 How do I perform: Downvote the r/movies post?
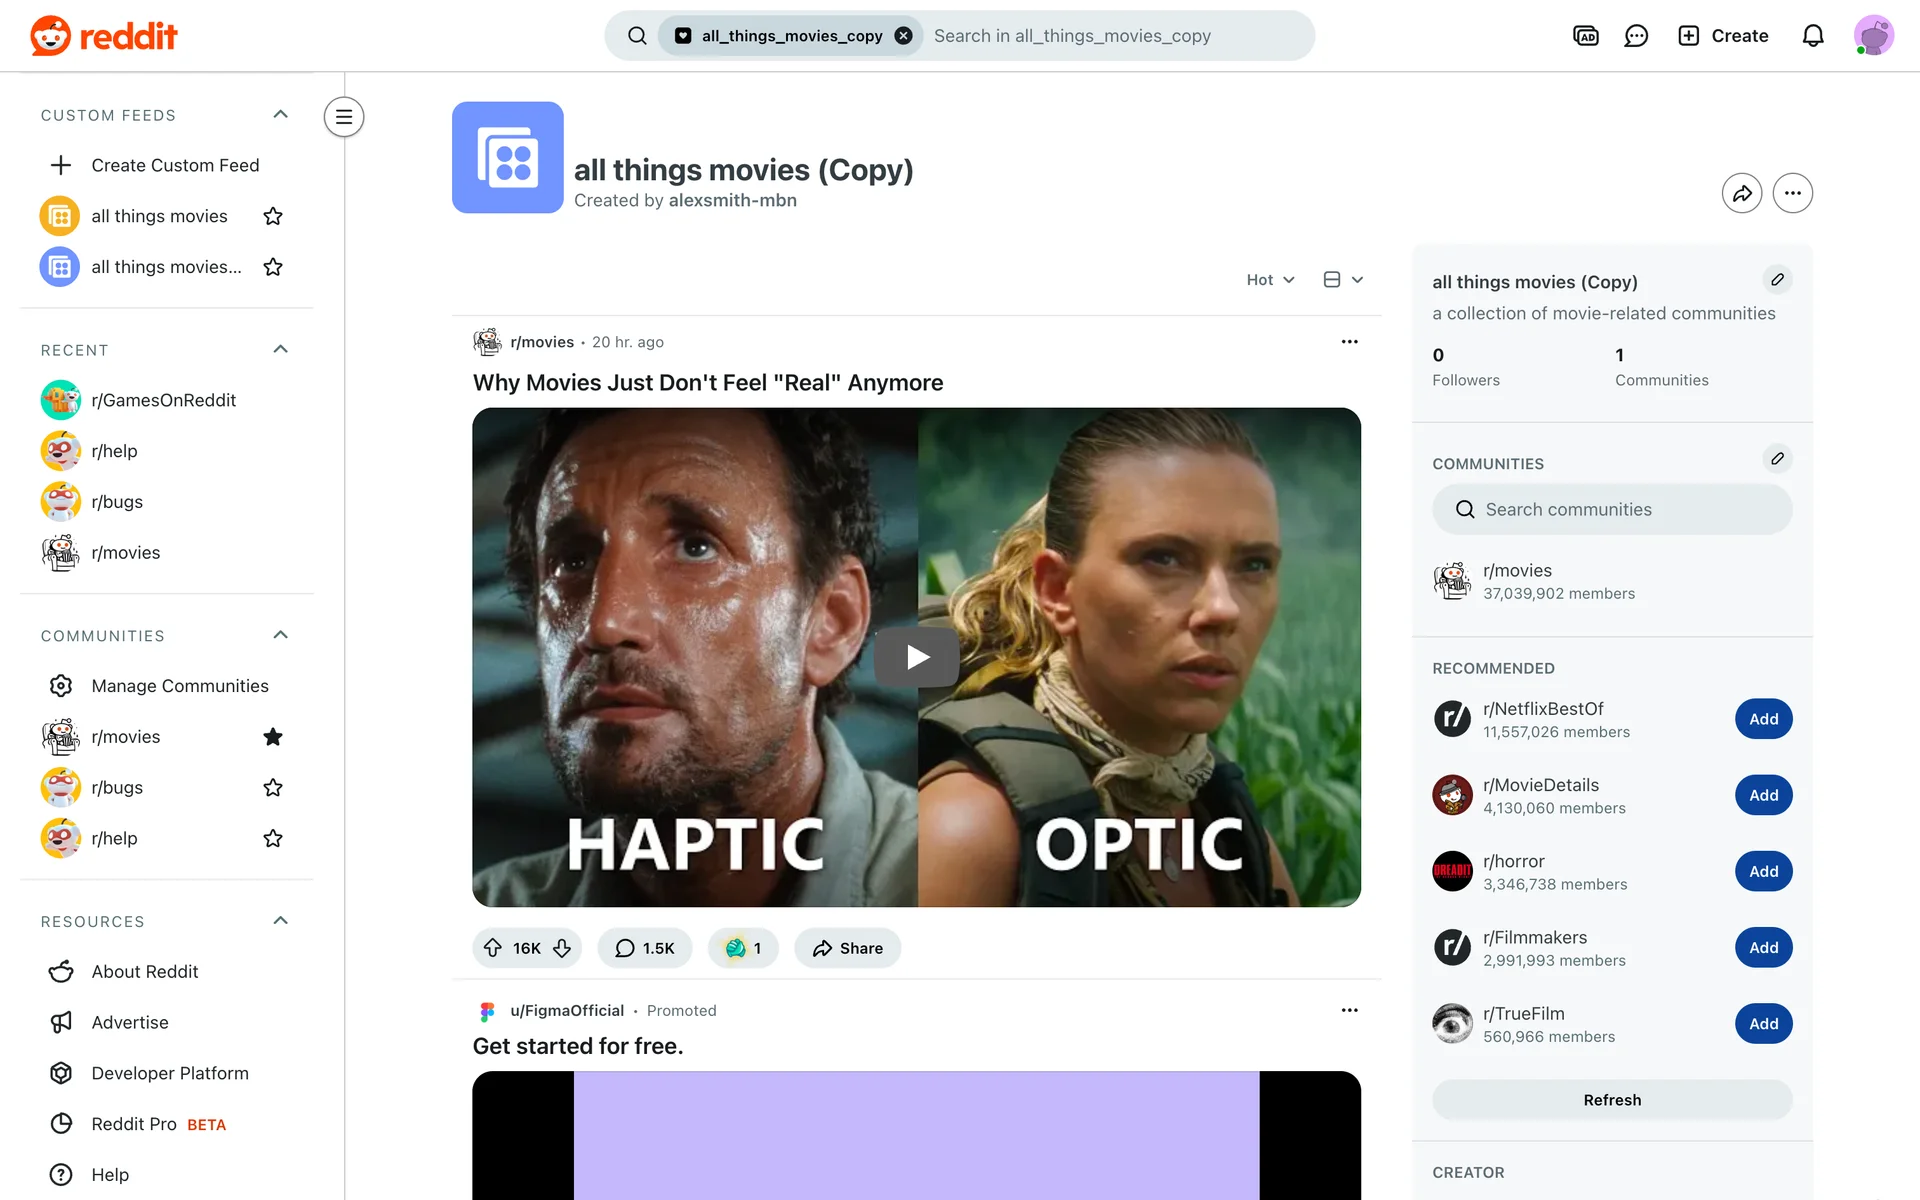(x=562, y=948)
